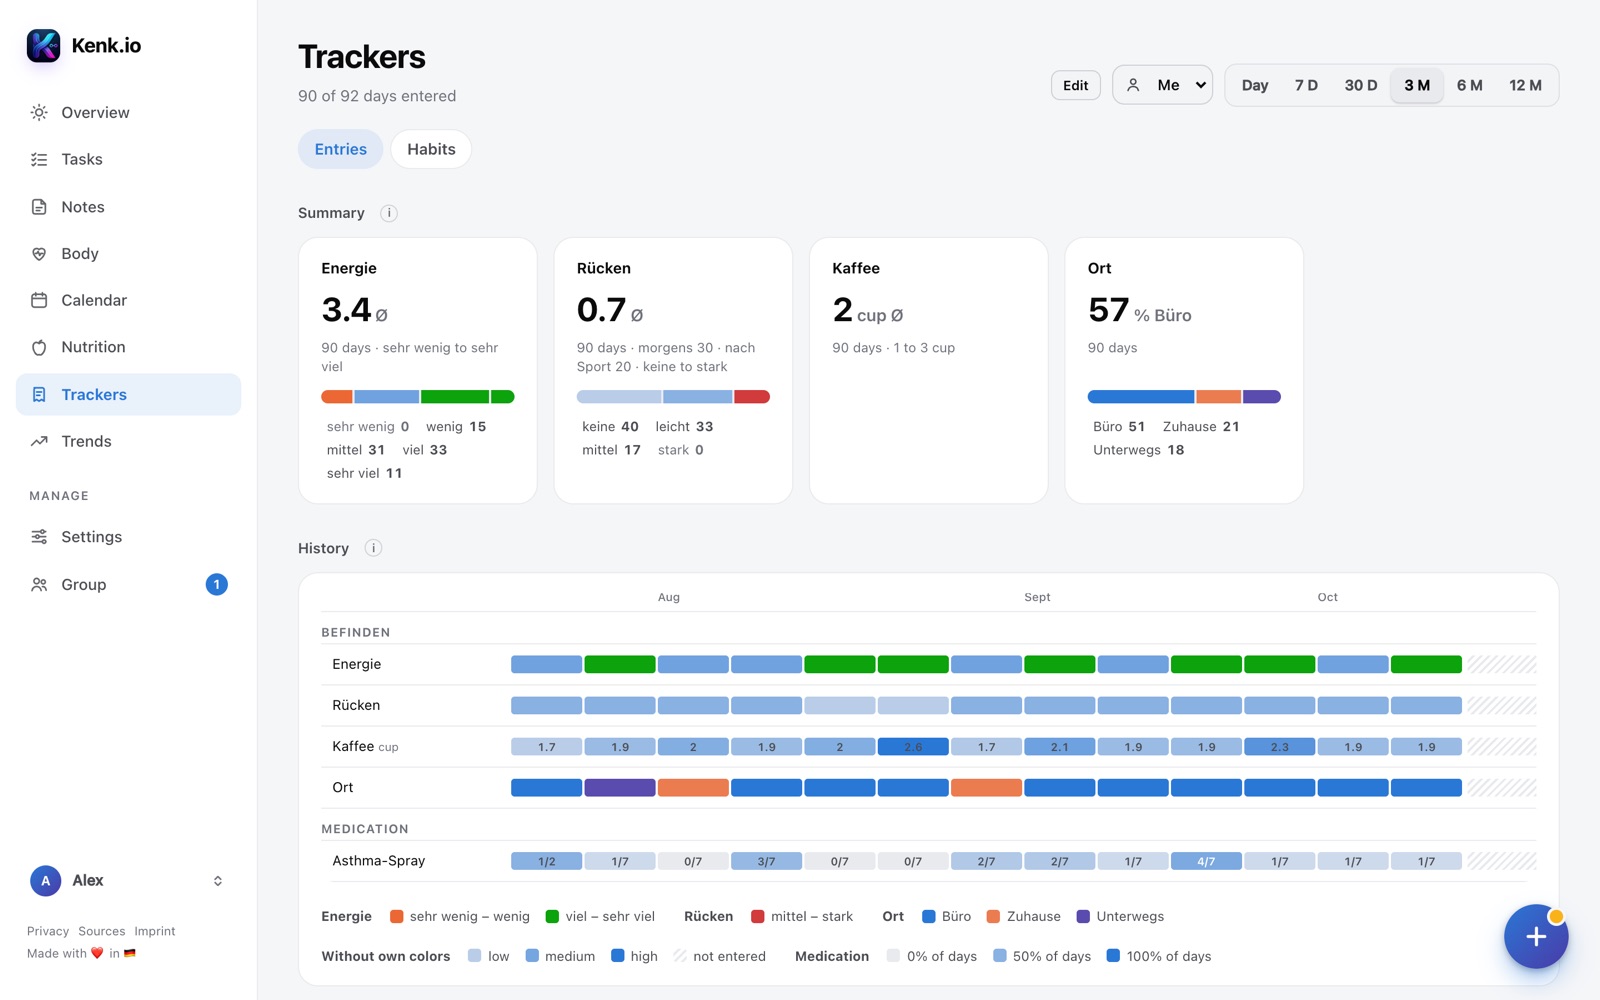Select the 7 D time range
This screenshot has width=1600, height=1000.
pos(1306,85)
